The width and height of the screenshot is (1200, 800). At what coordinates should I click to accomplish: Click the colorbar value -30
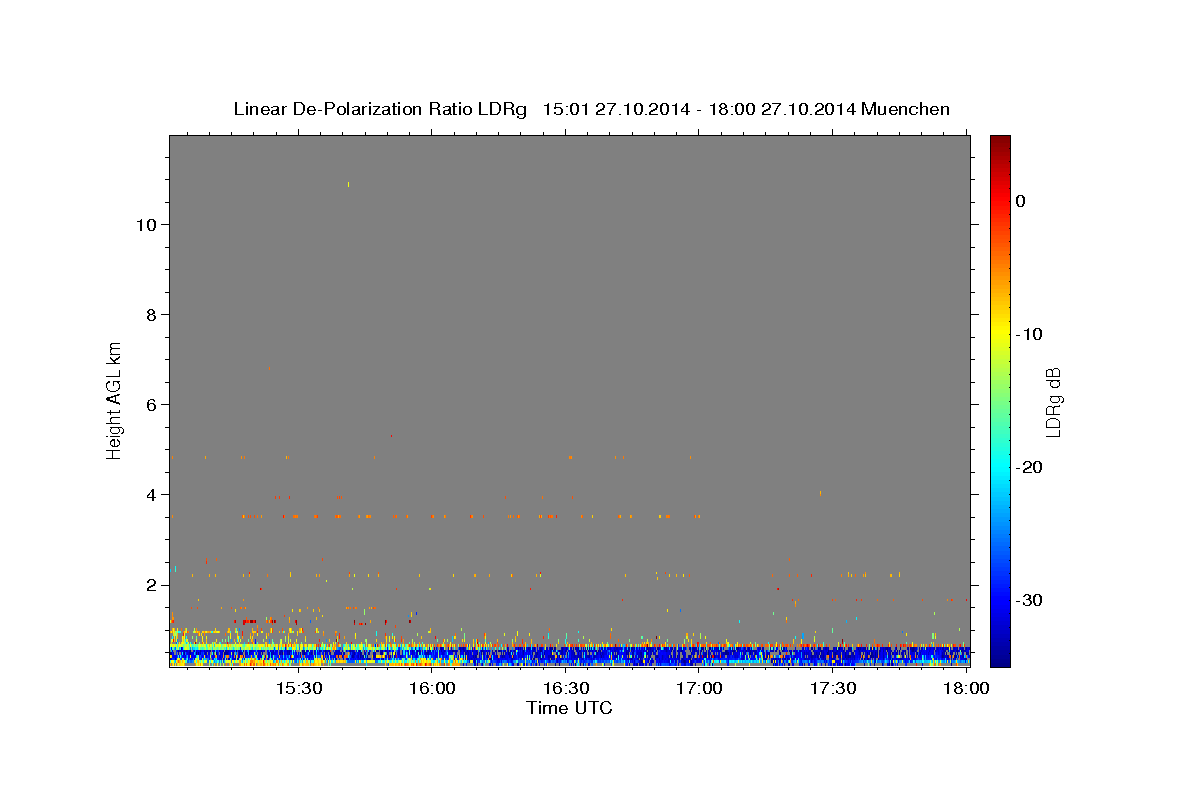click(x=1030, y=600)
